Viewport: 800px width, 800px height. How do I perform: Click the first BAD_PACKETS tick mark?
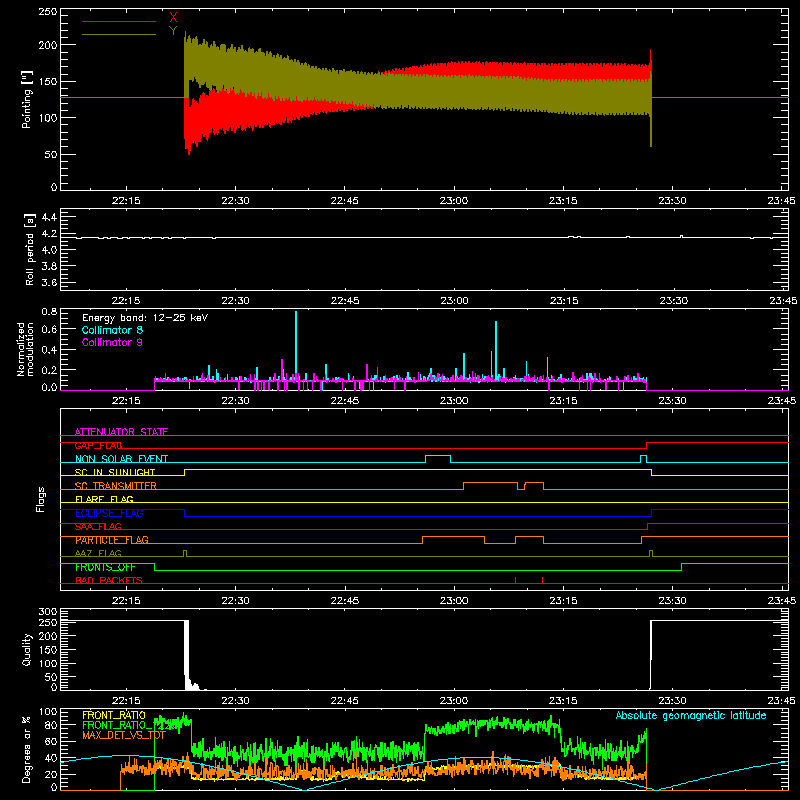(515, 580)
